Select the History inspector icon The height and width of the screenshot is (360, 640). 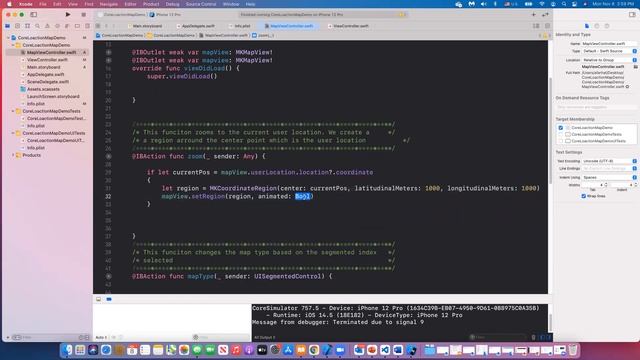597,26
